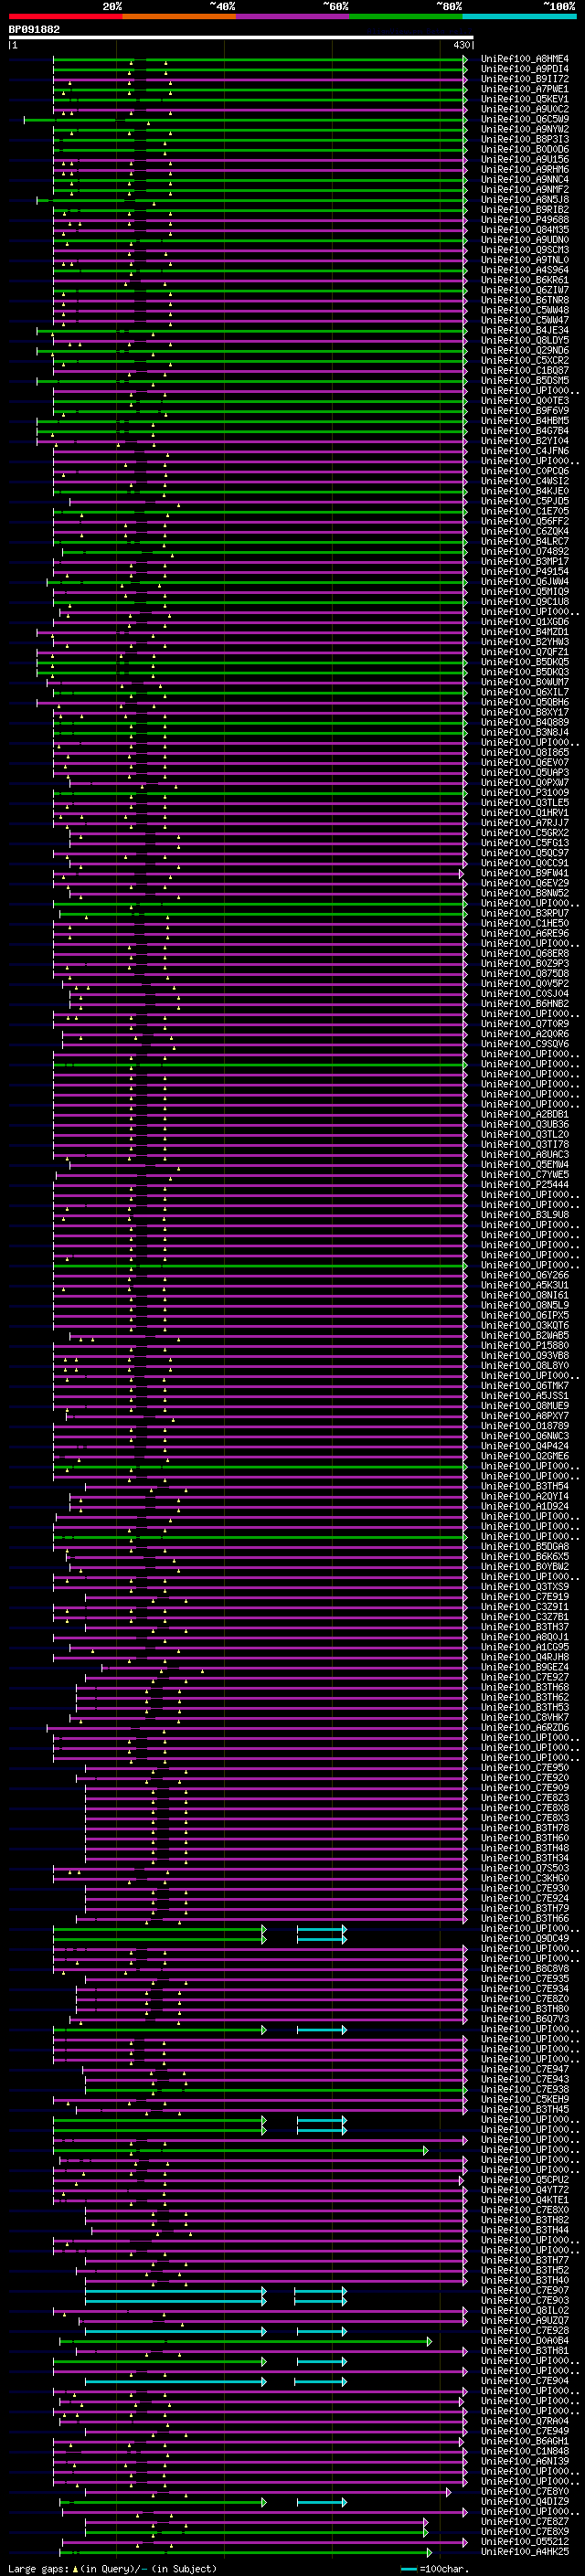
Task: Select hit UniRef100_C5KEH9
Action: point(525,2099)
